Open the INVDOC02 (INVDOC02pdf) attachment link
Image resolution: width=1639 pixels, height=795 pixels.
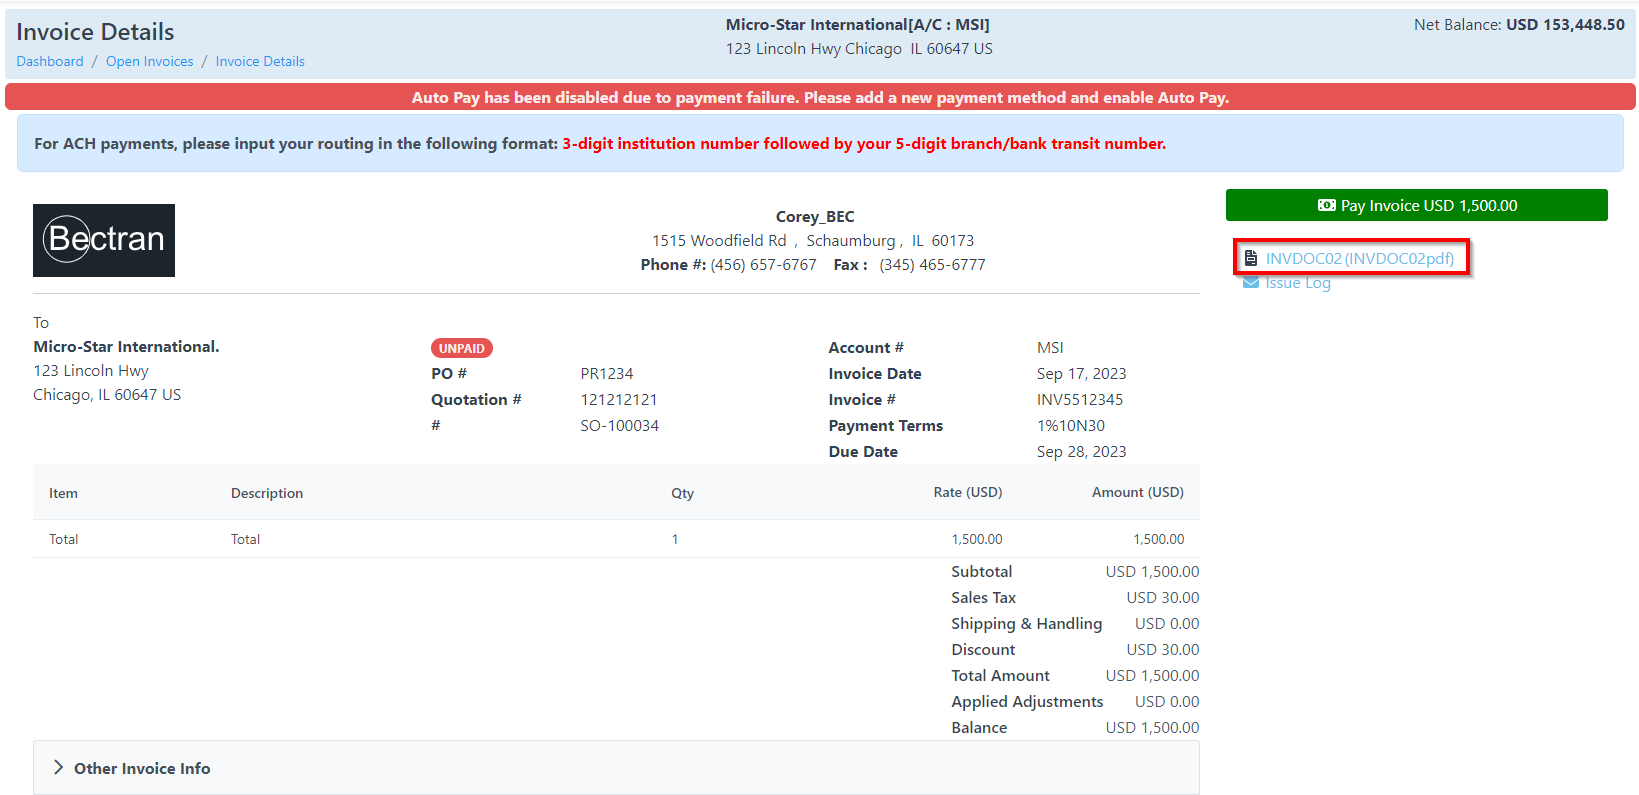(x=1360, y=258)
